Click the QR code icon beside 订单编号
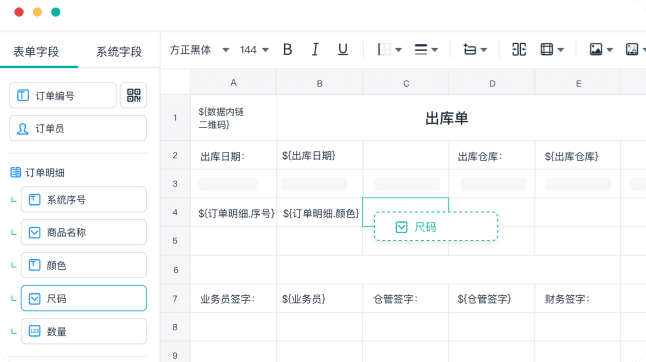Viewport: 646px width, 362px height. (133, 95)
